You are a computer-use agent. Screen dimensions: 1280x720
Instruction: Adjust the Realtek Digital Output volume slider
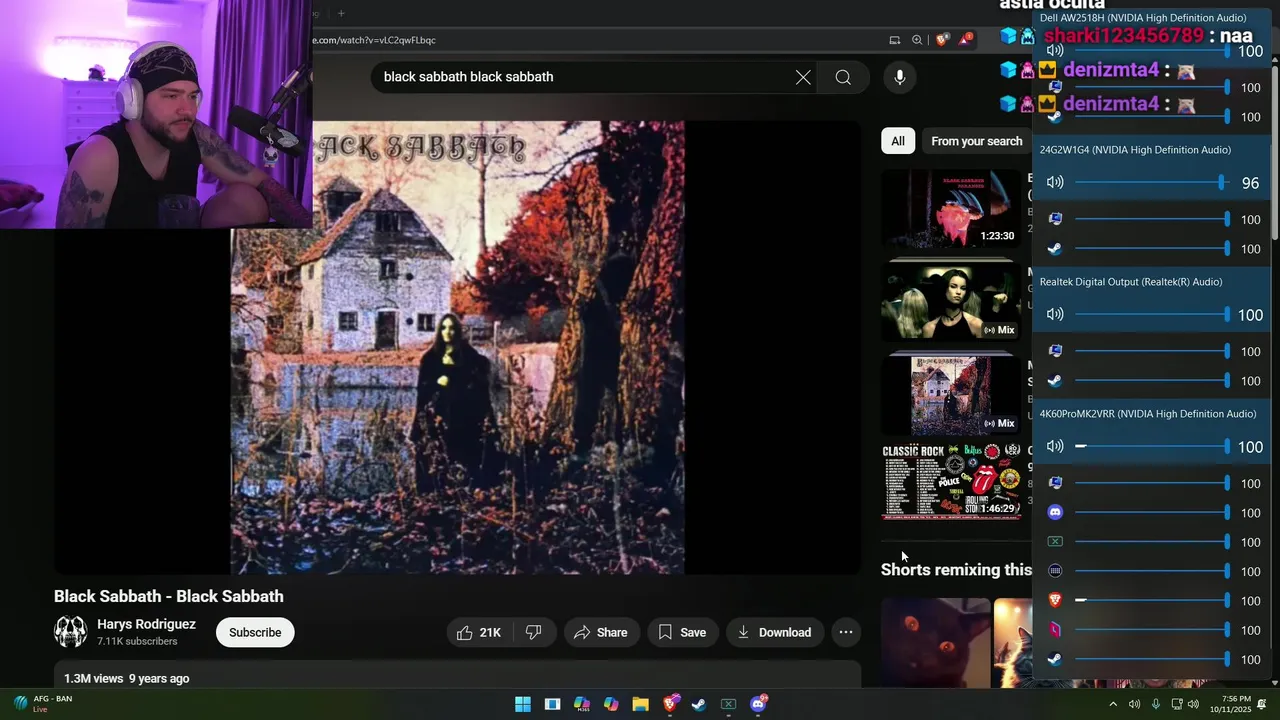[x=1152, y=314]
